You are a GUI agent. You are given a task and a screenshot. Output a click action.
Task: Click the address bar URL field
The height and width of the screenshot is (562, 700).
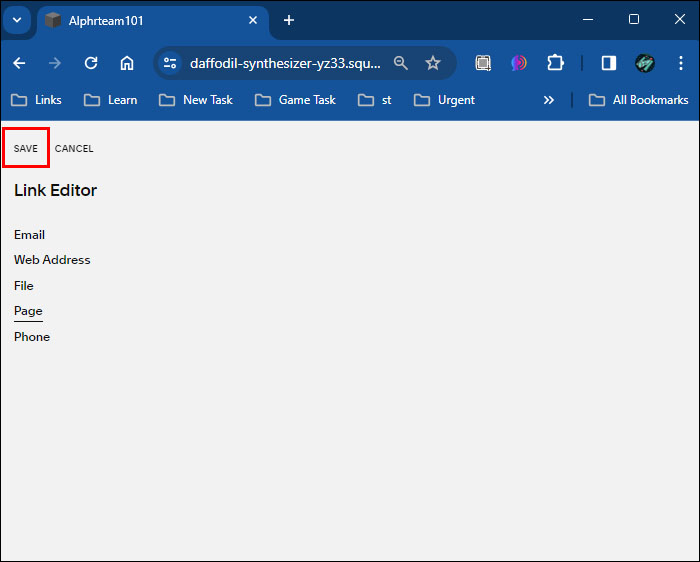click(x=286, y=63)
